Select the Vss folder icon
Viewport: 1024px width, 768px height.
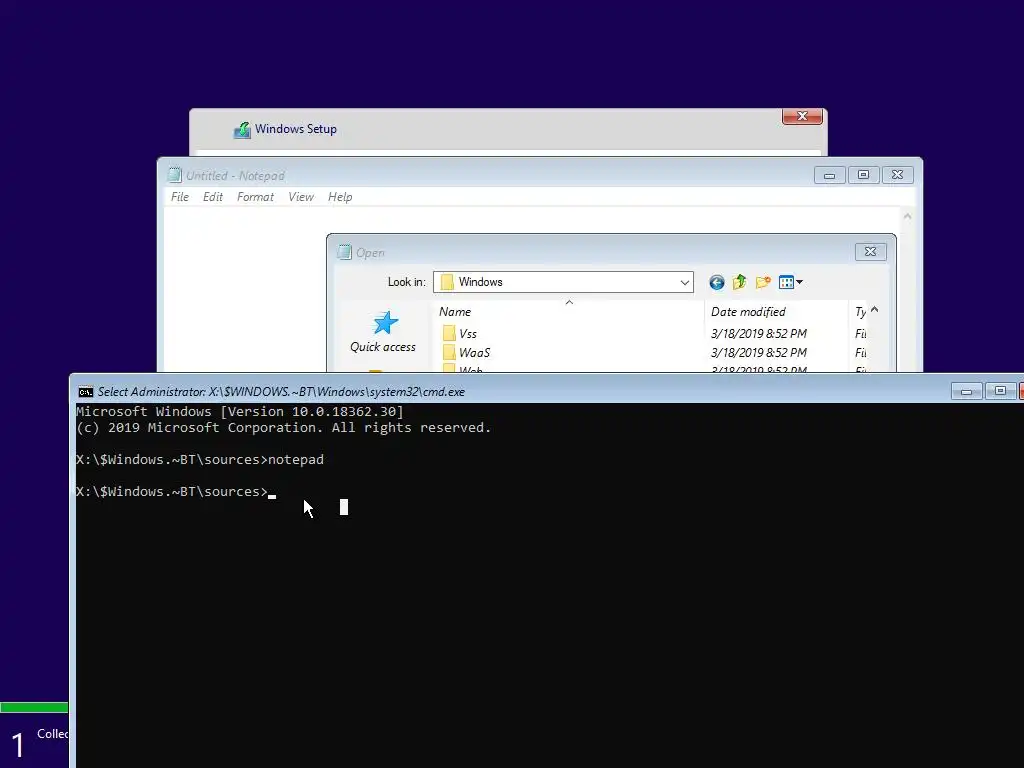pyautogui.click(x=449, y=334)
